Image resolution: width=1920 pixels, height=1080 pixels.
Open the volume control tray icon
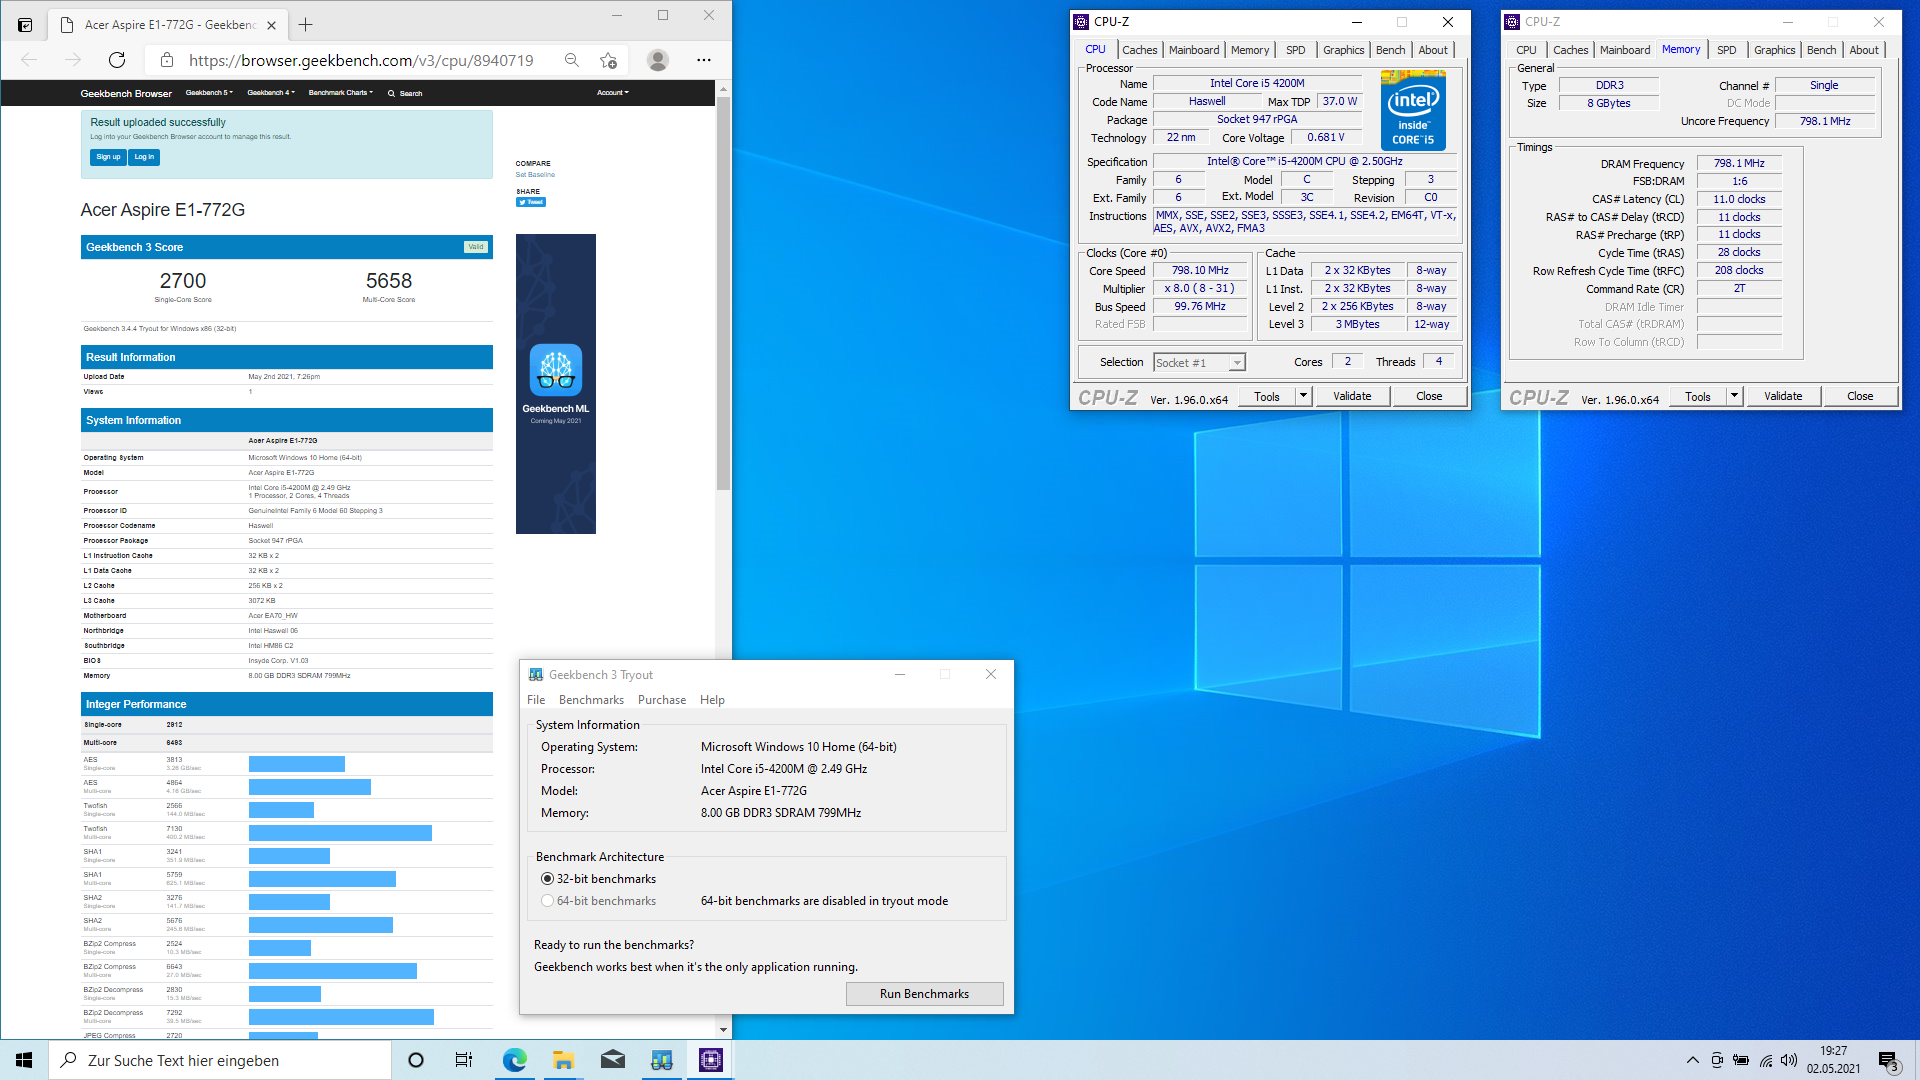[x=1789, y=1060]
